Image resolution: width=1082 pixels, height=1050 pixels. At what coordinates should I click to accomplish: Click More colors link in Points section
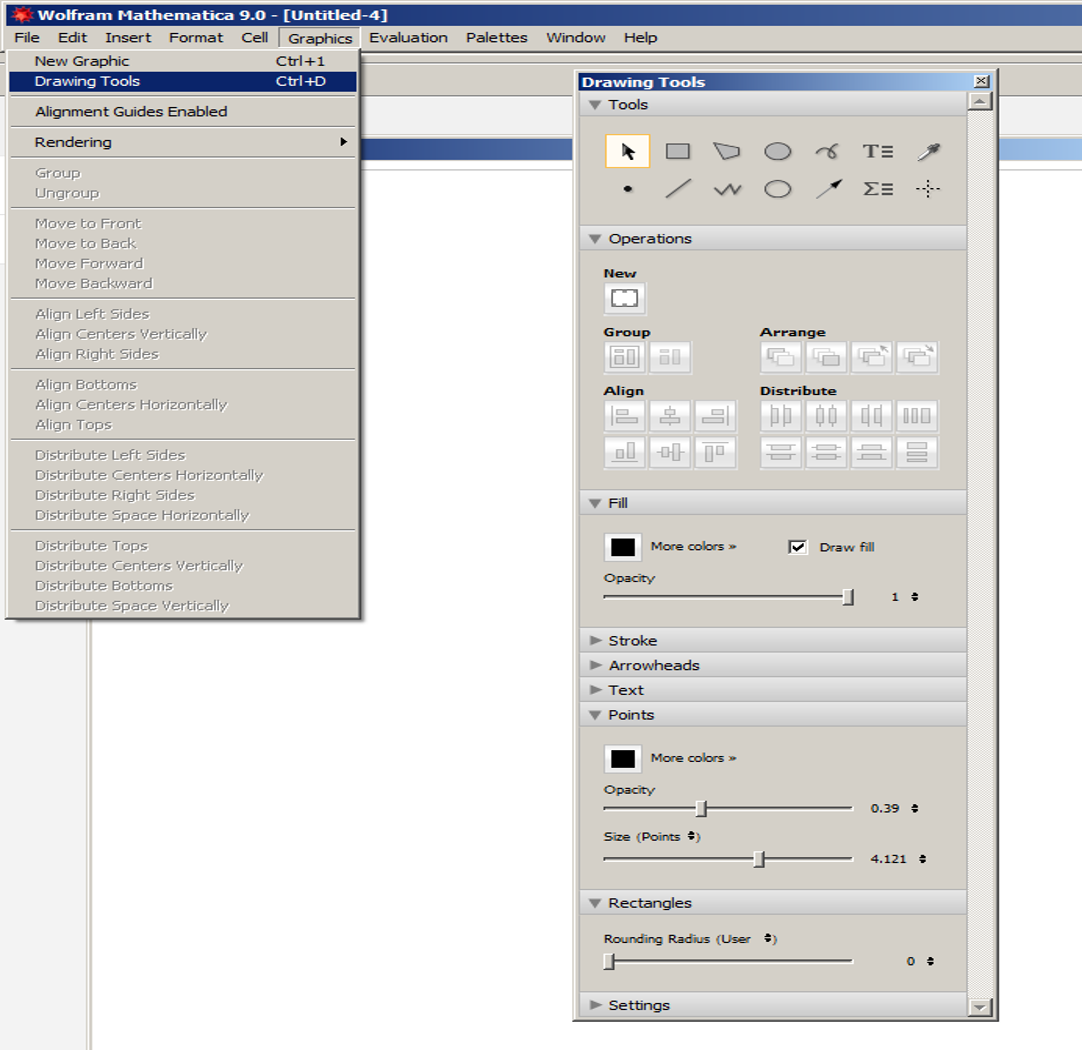pos(694,758)
